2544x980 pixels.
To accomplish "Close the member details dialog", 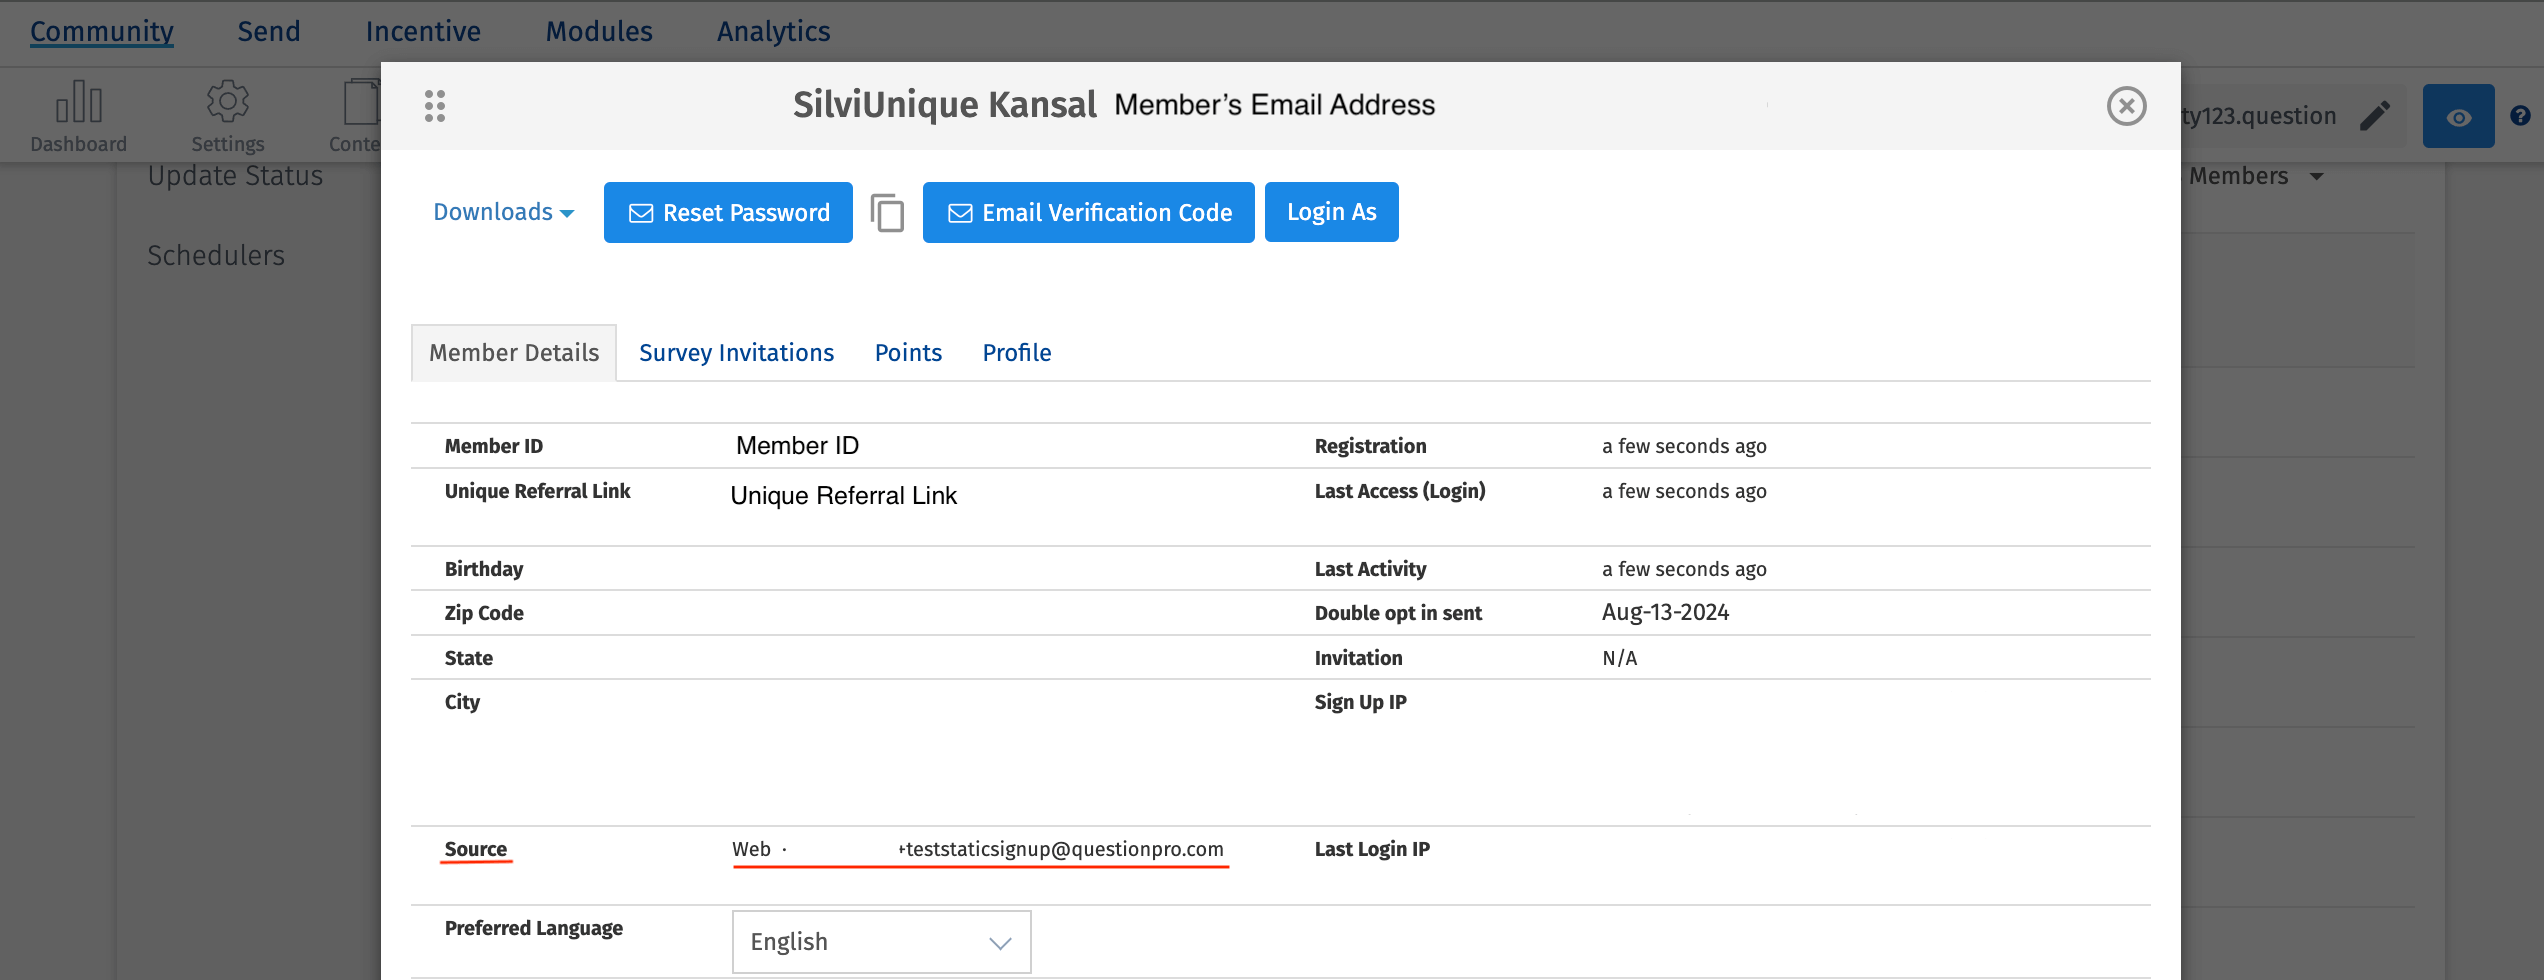I will click(2126, 106).
